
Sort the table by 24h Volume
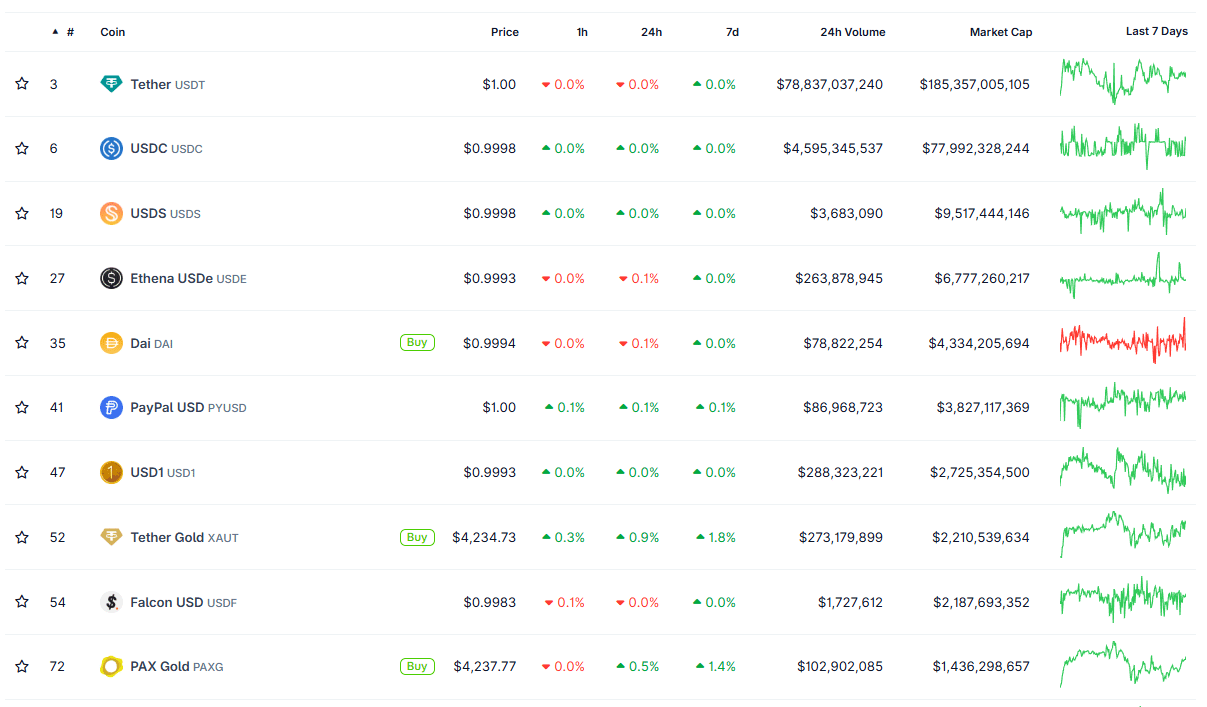[852, 31]
